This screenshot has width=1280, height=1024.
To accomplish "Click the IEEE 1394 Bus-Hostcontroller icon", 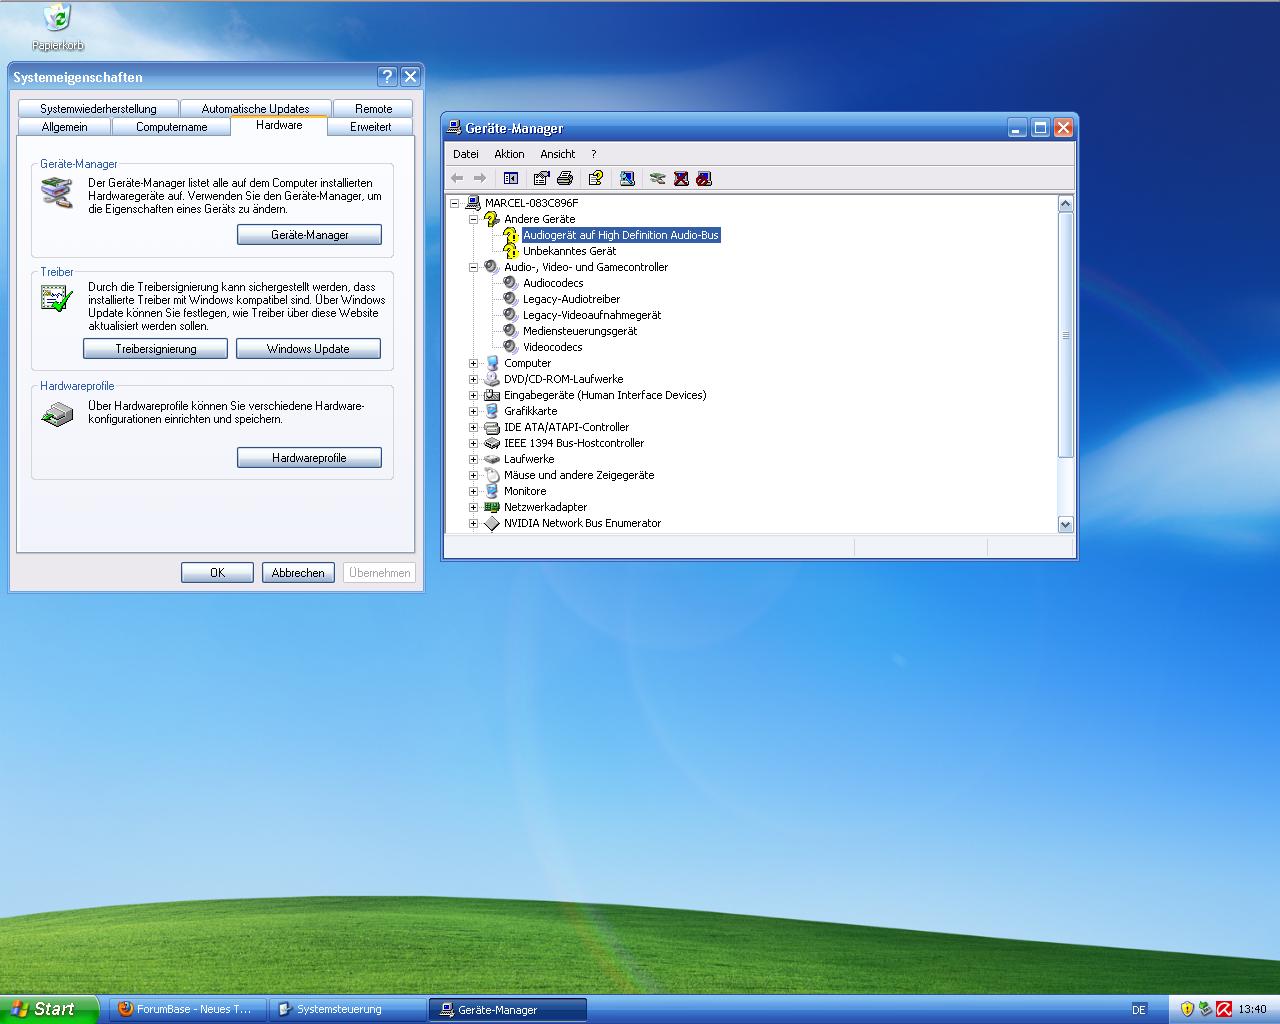I will coord(491,443).
